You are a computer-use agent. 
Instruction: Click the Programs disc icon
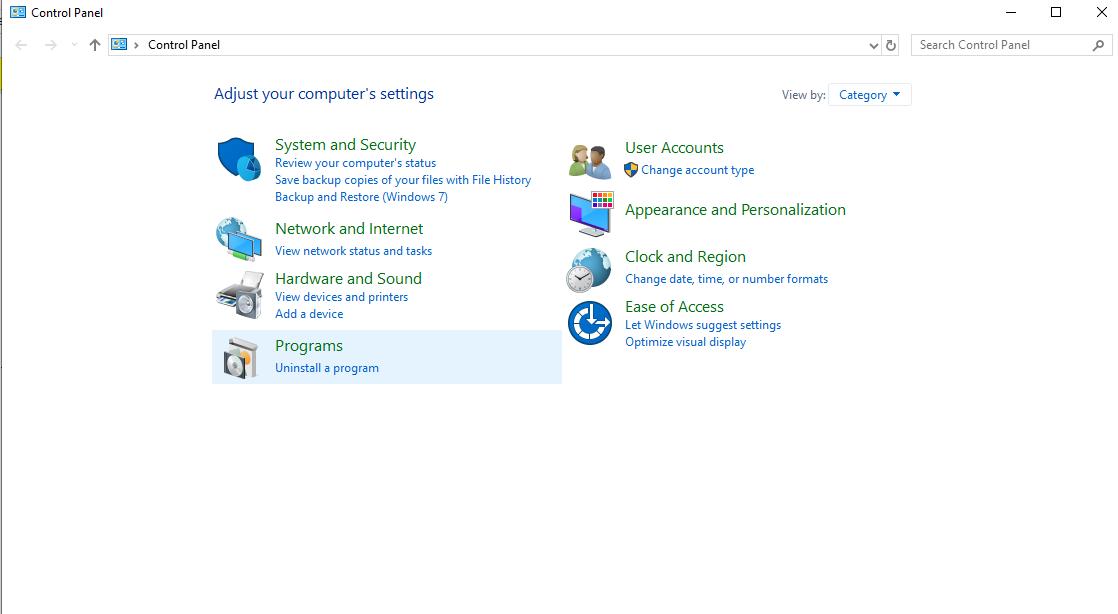click(x=238, y=358)
